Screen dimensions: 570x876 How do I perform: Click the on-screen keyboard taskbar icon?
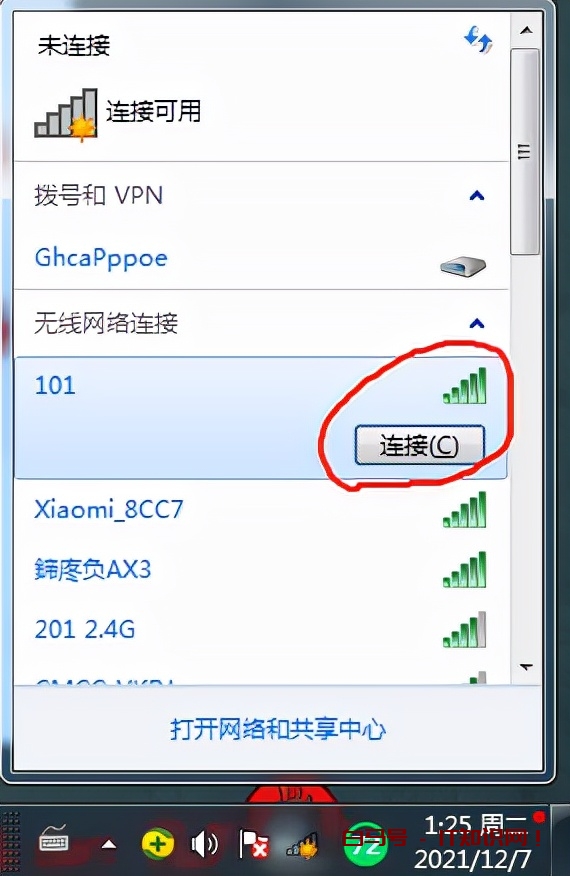[x=54, y=840]
